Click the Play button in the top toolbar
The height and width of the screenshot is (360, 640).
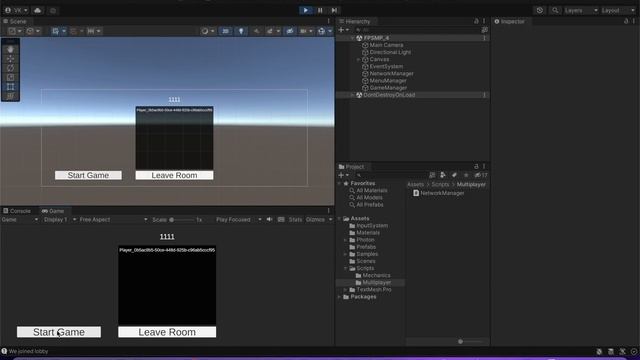(x=306, y=10)
